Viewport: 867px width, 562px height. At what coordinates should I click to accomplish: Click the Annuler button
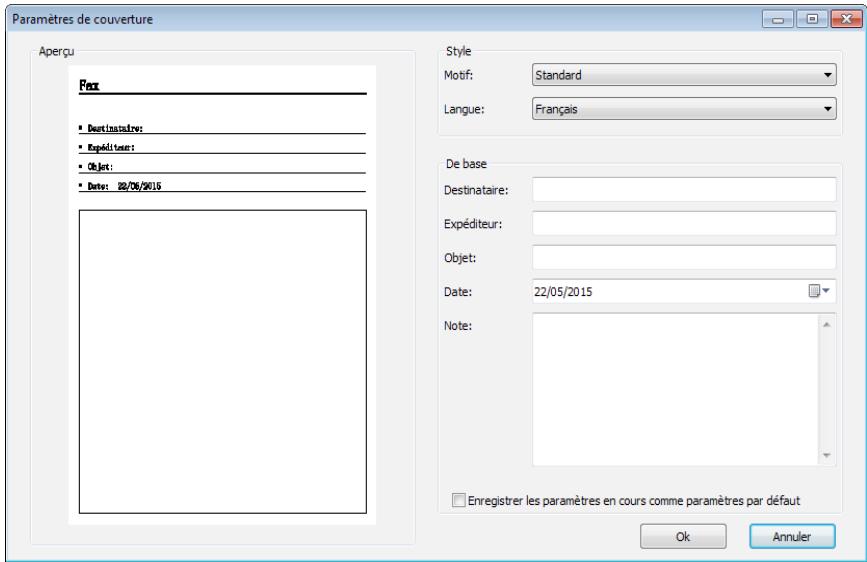[x=792, y=536]
